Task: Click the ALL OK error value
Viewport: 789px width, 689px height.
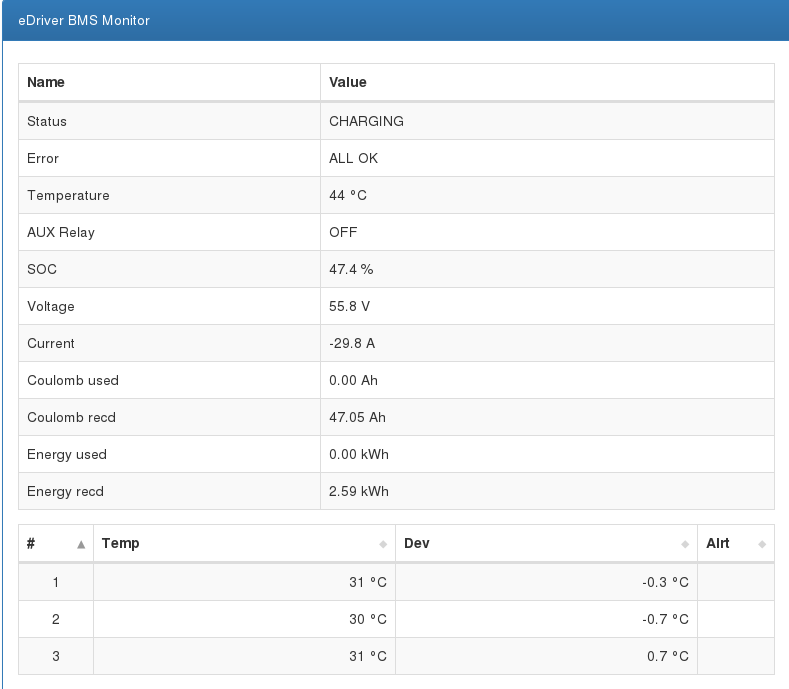Action: point(353,158)
